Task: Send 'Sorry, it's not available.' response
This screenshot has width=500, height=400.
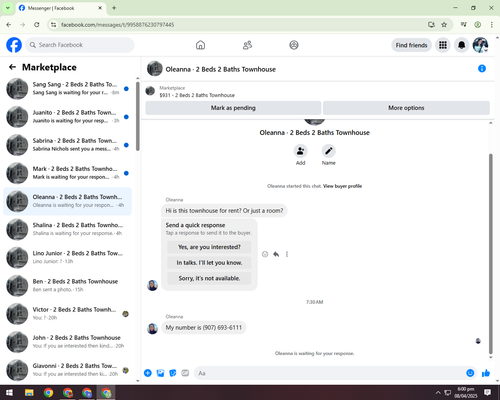Action: coord(209,278)
